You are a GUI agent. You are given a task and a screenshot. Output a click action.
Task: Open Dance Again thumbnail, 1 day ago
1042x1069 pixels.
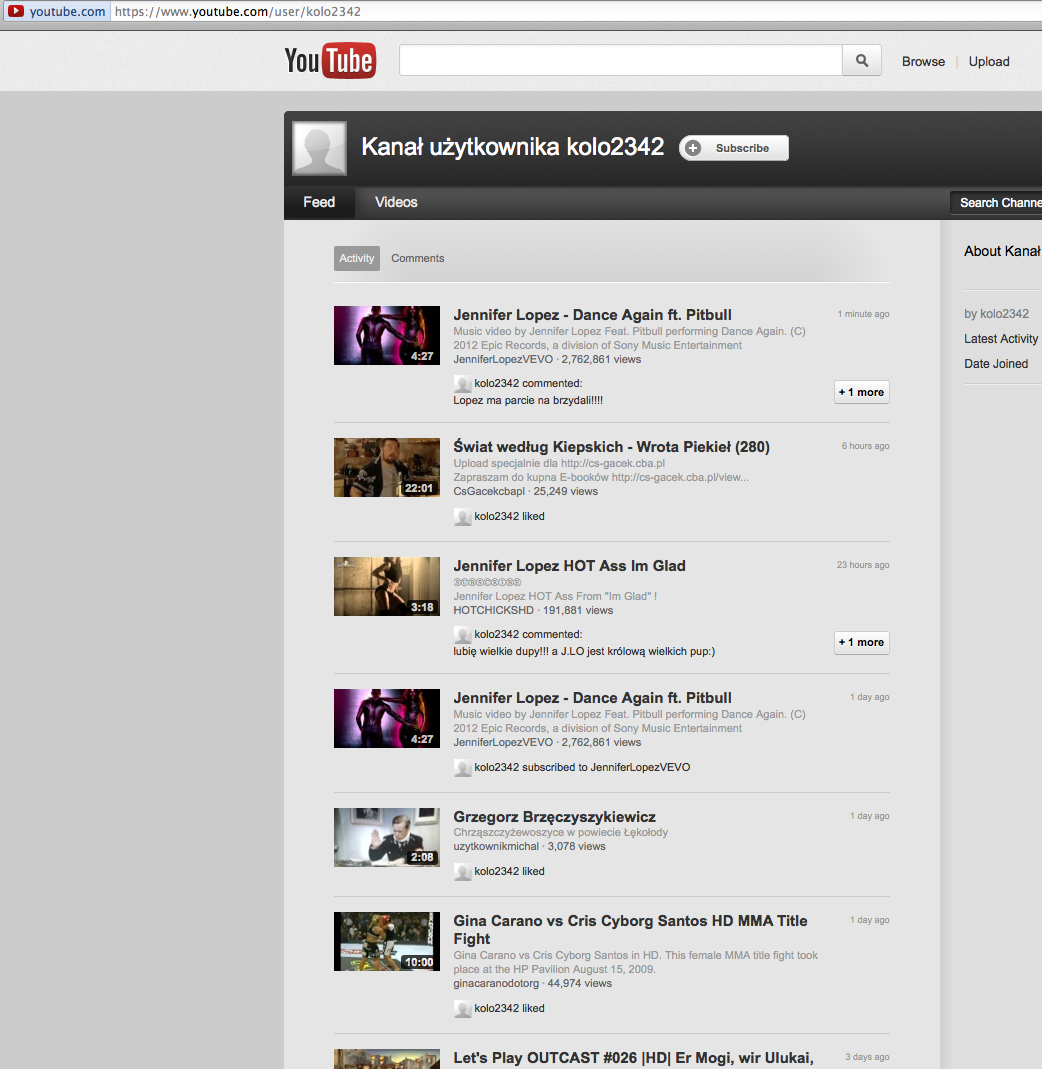(387, 719)
